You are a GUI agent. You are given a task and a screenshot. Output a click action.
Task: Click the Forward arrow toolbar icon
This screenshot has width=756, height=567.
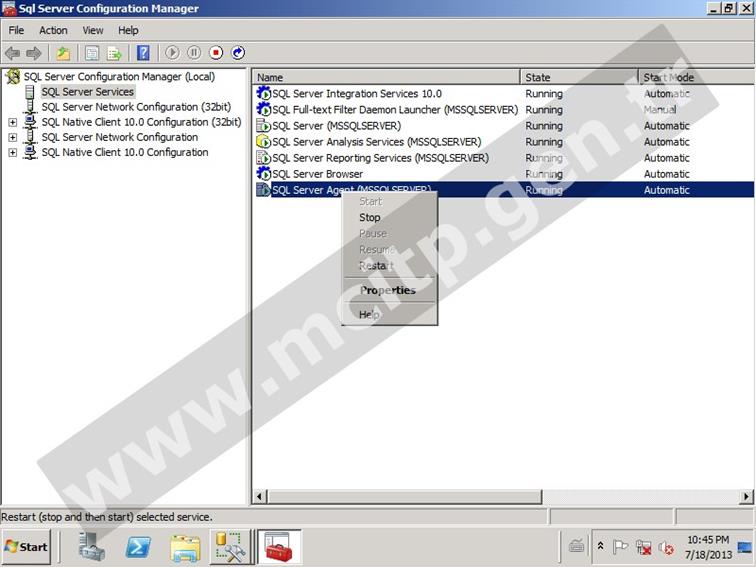click(34, 53)
